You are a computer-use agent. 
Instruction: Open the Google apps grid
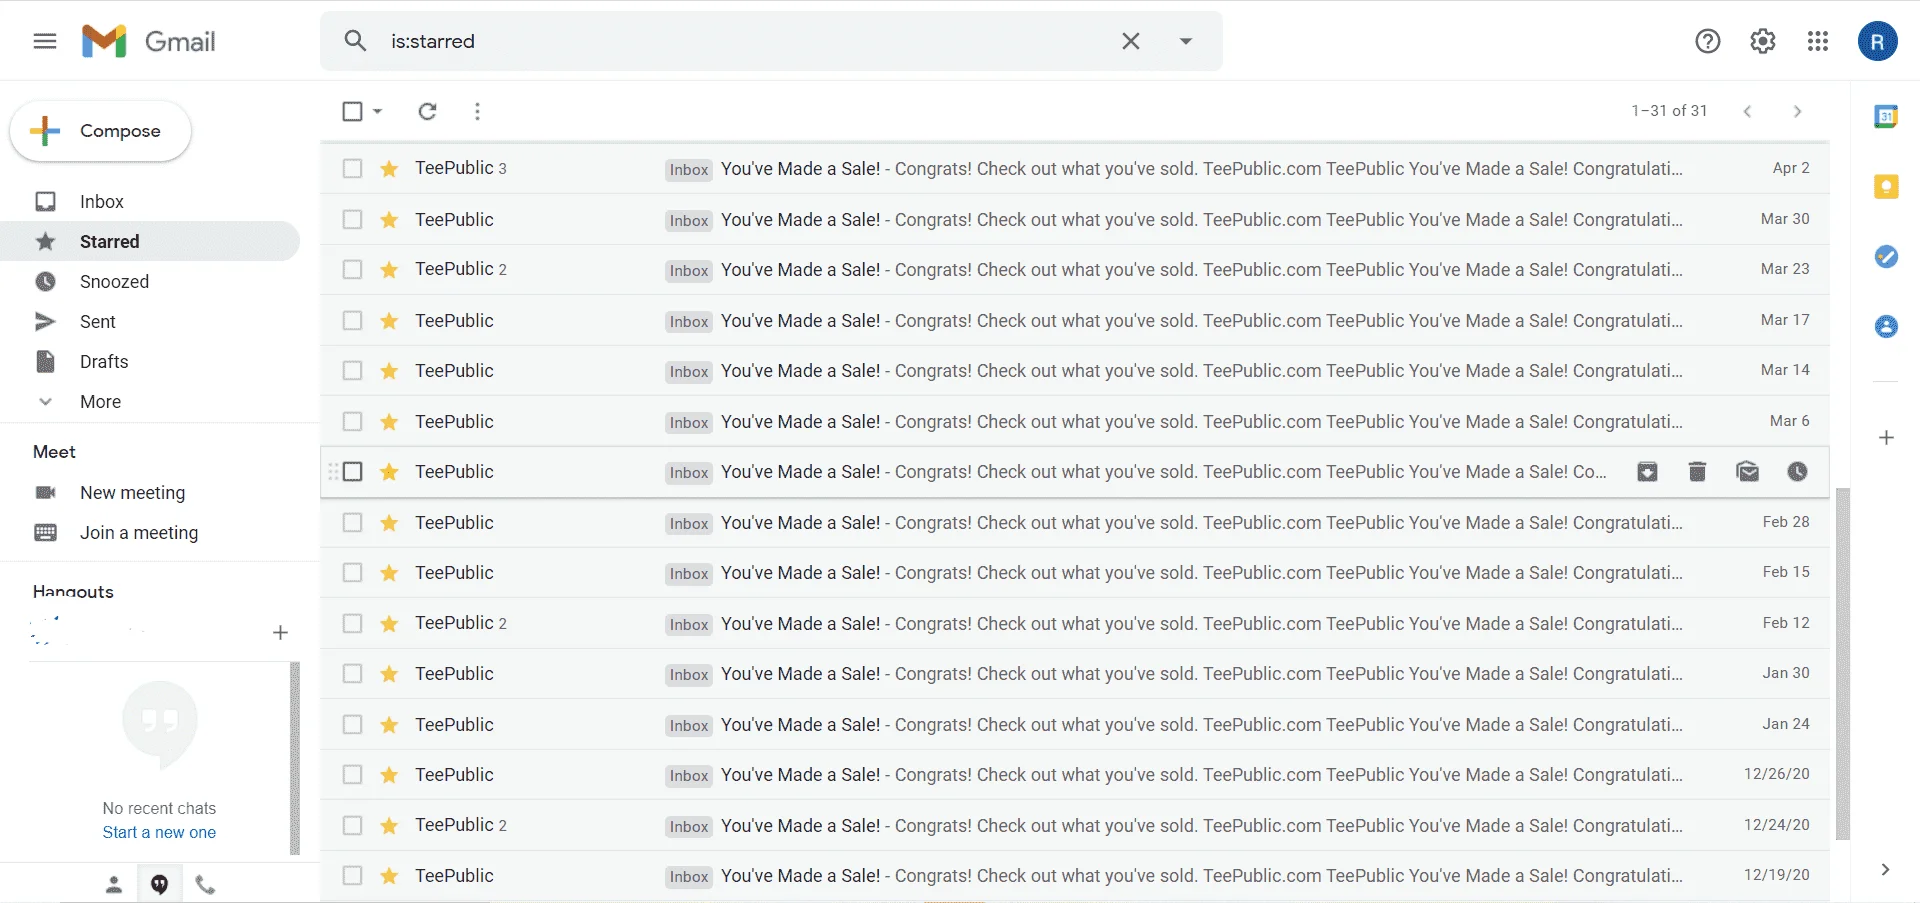[1818, 41]
